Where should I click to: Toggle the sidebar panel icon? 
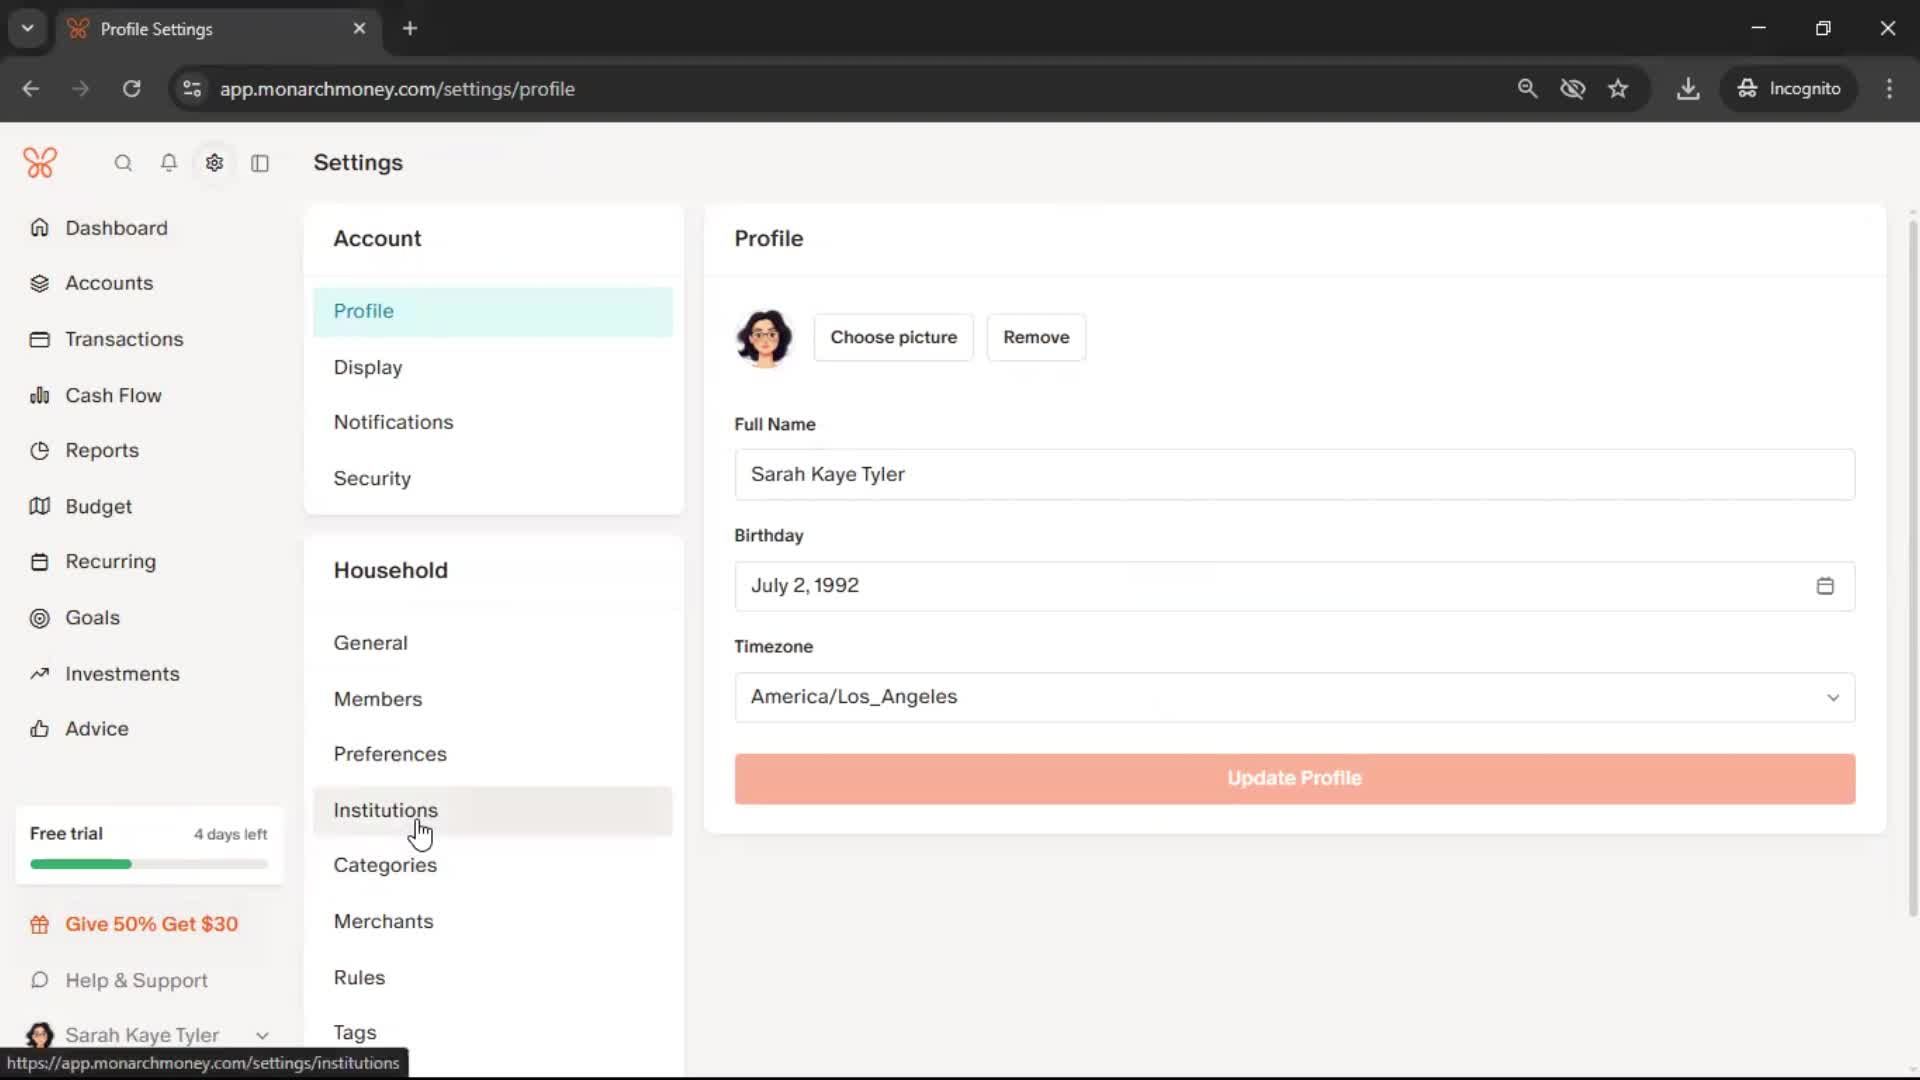point(260,163)
